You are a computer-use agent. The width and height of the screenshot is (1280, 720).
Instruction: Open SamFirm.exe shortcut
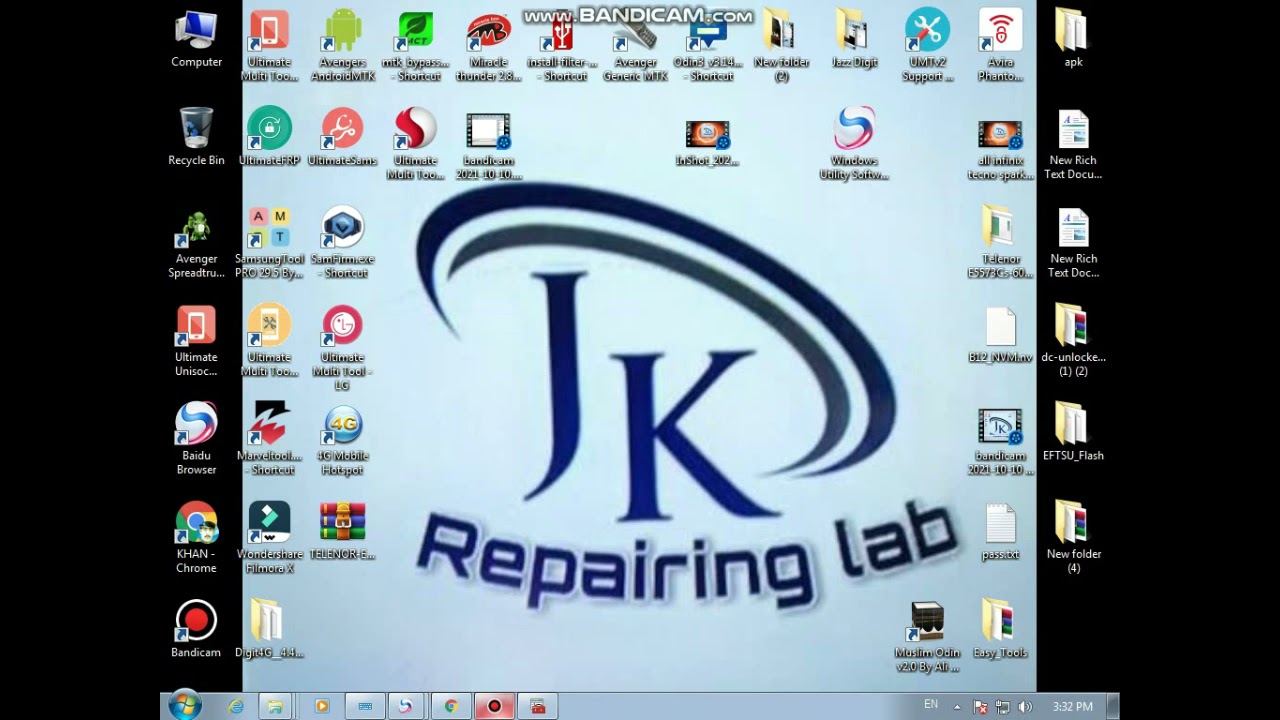[342, 243]
